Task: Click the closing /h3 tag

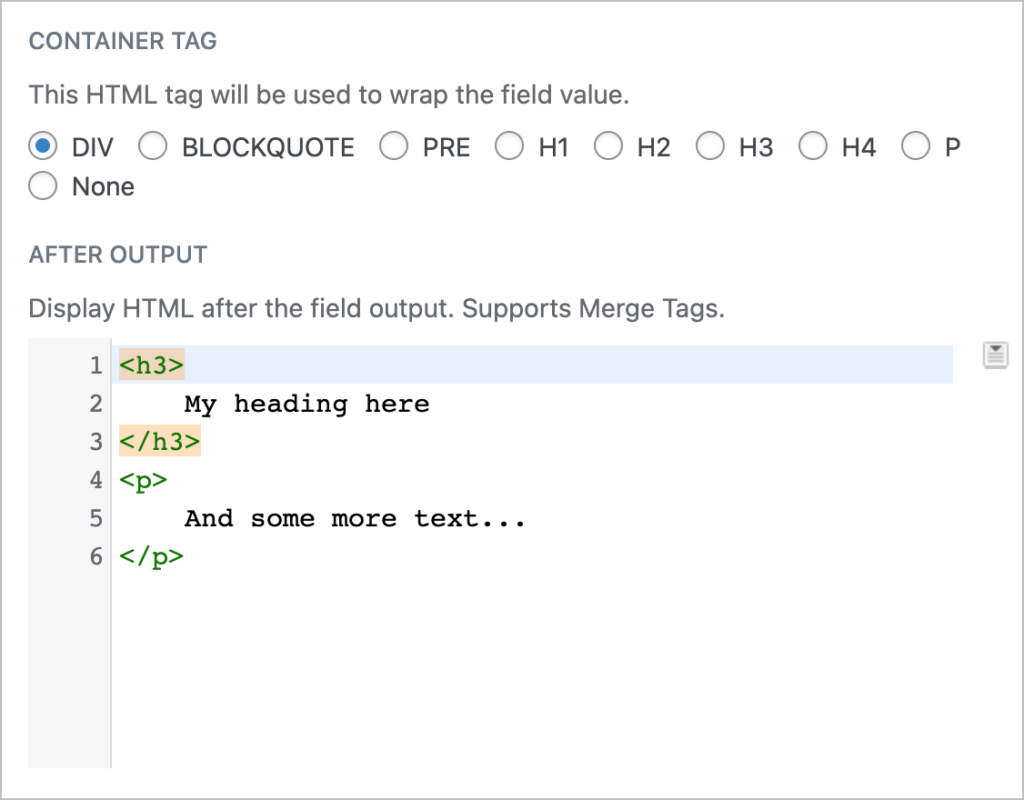Action: point(159,441)
